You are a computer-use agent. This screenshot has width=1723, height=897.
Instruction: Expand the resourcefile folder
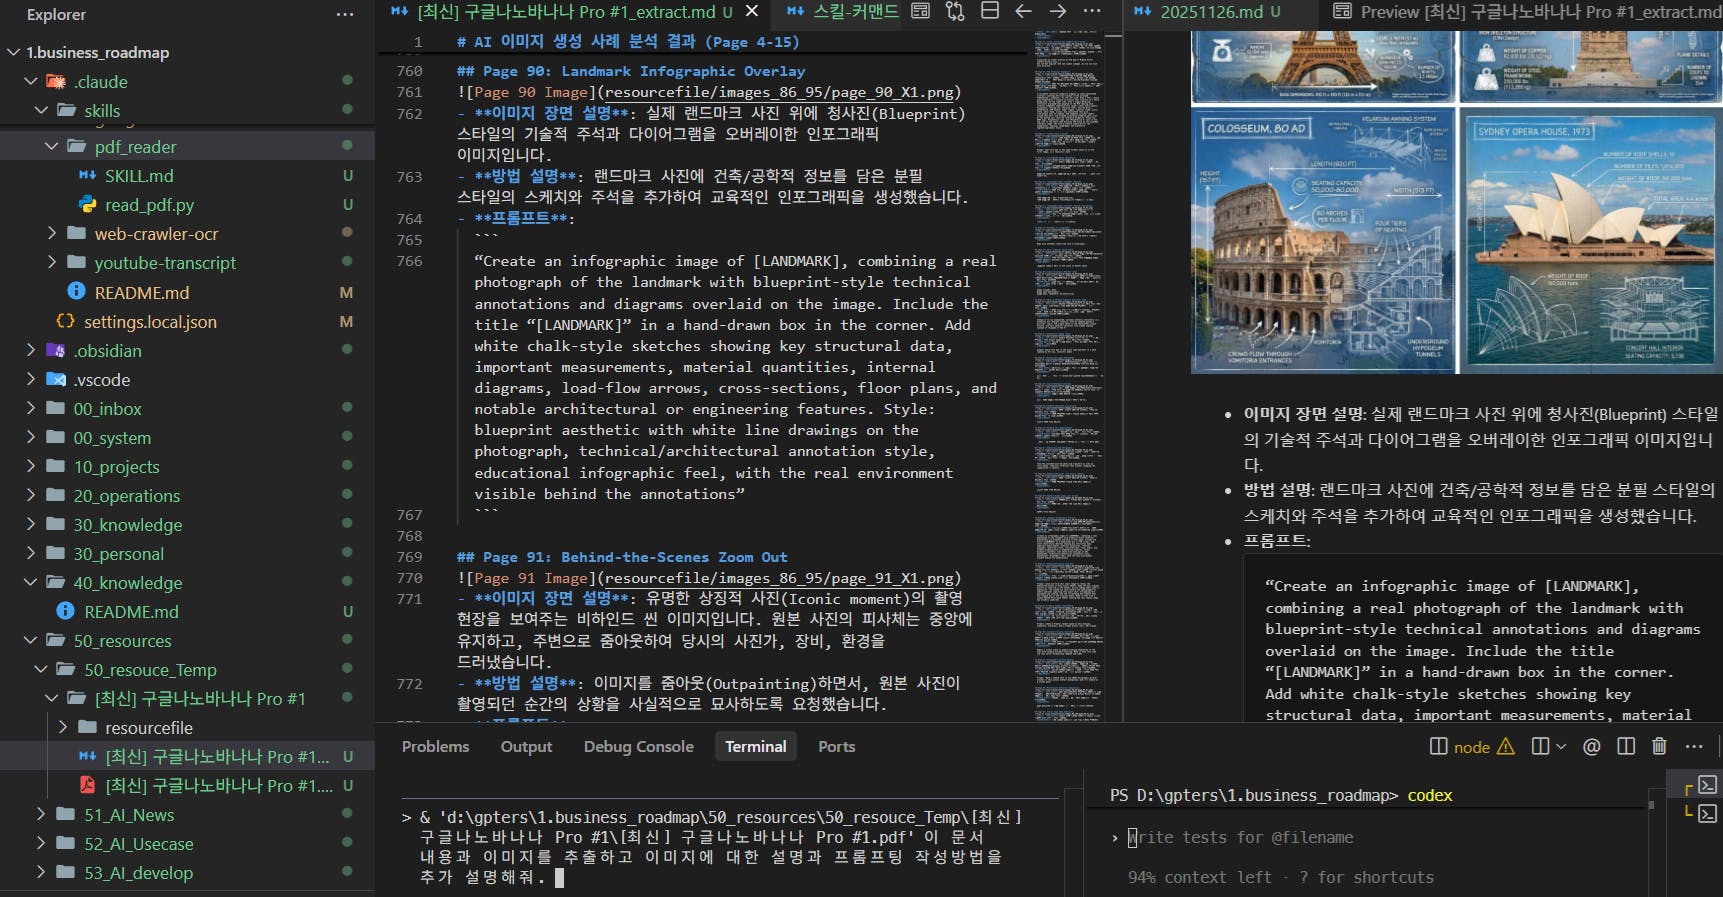63,727
